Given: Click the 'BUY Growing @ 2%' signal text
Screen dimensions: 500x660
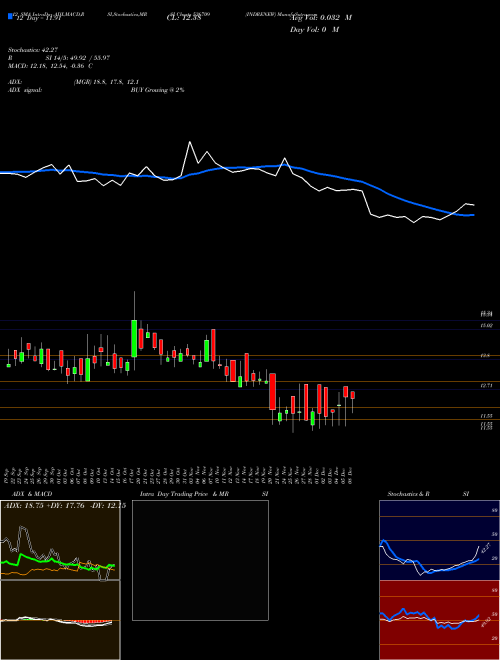Looking at the screenshot, I should 157,90.
